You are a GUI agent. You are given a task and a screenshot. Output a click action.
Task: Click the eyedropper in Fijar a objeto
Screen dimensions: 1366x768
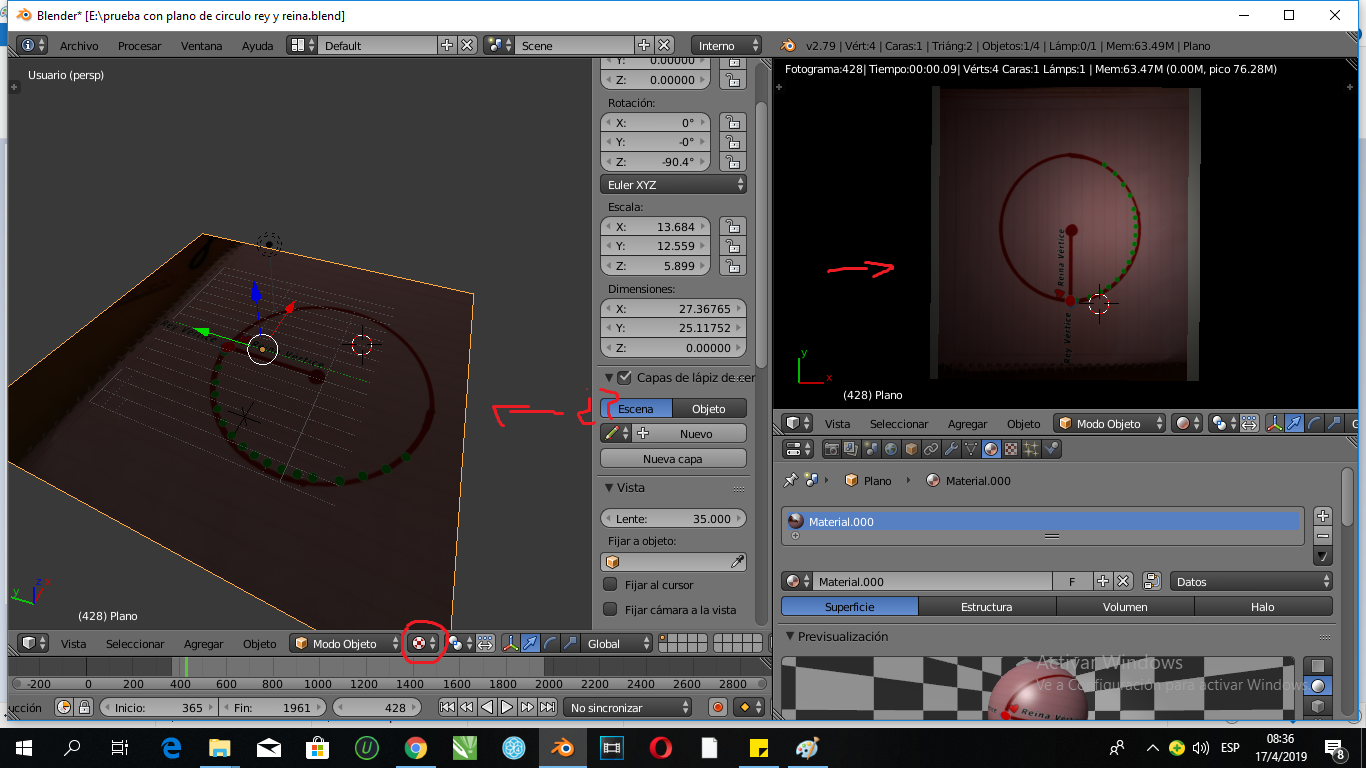coord(737,562)
